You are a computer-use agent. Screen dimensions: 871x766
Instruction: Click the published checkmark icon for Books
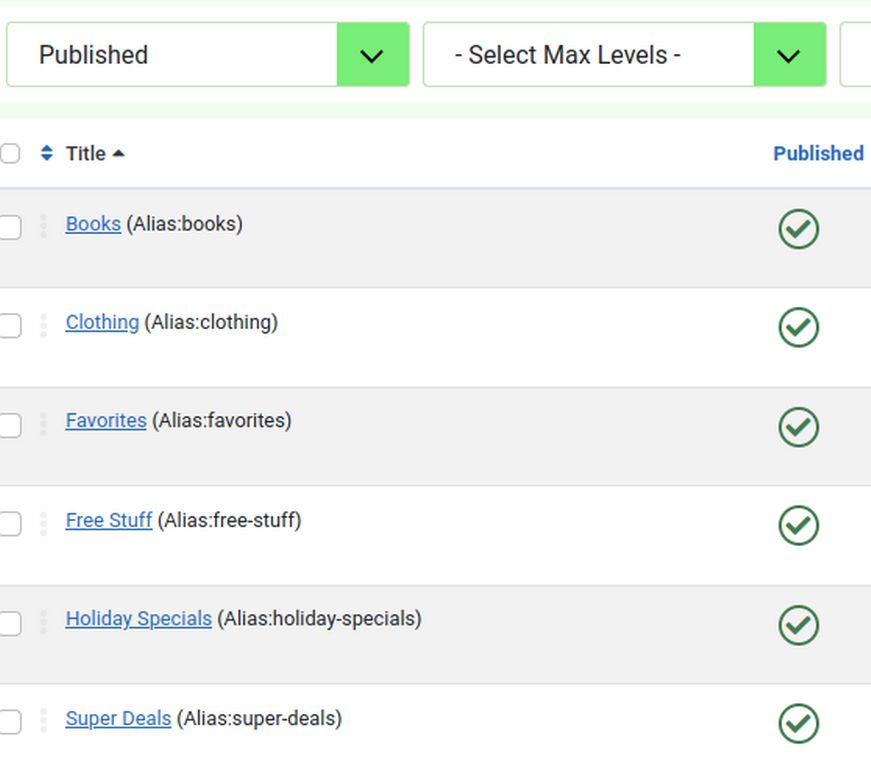click(x=798, y=229)
